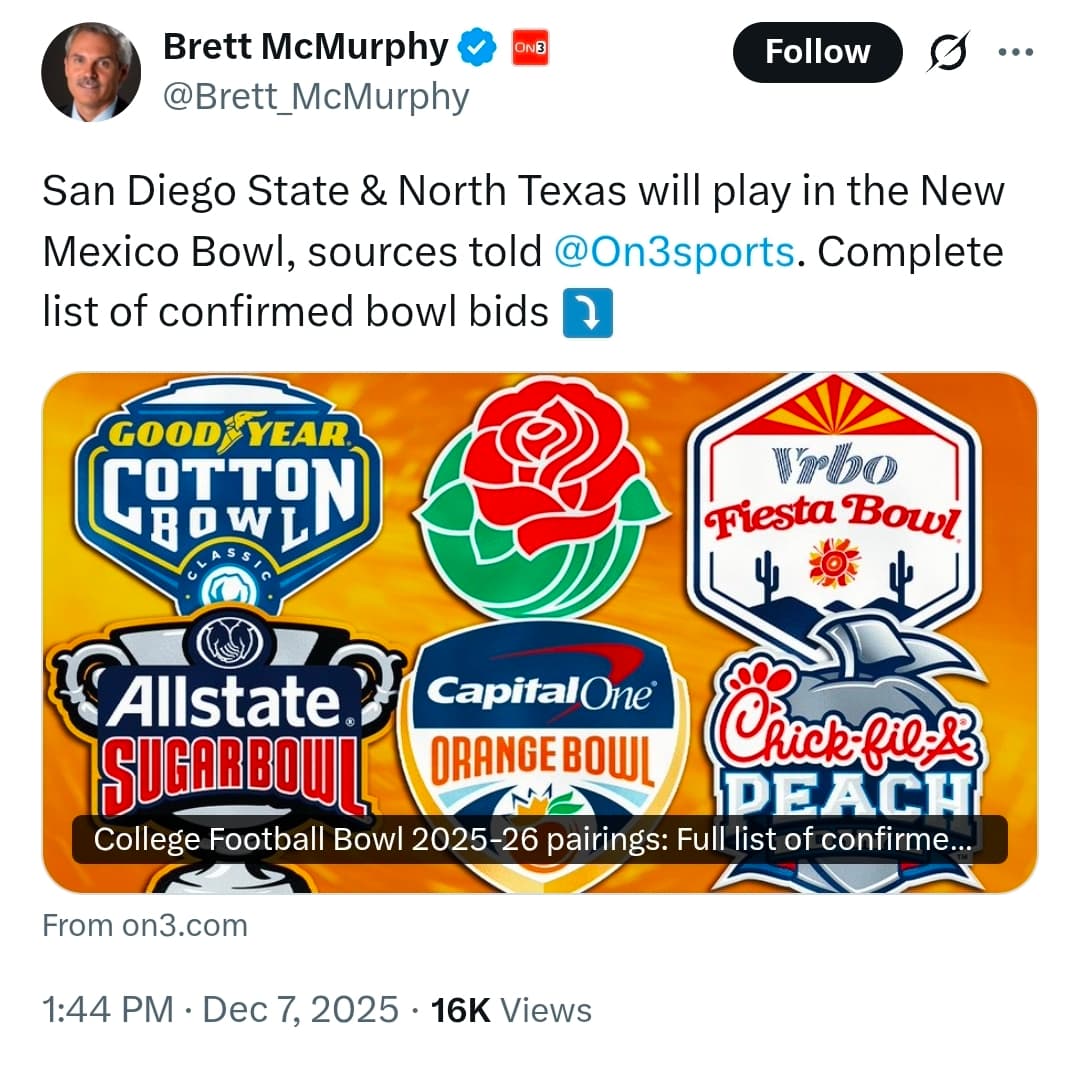
Task: Open the @On3sports mention link
Action: click(673, 252)
